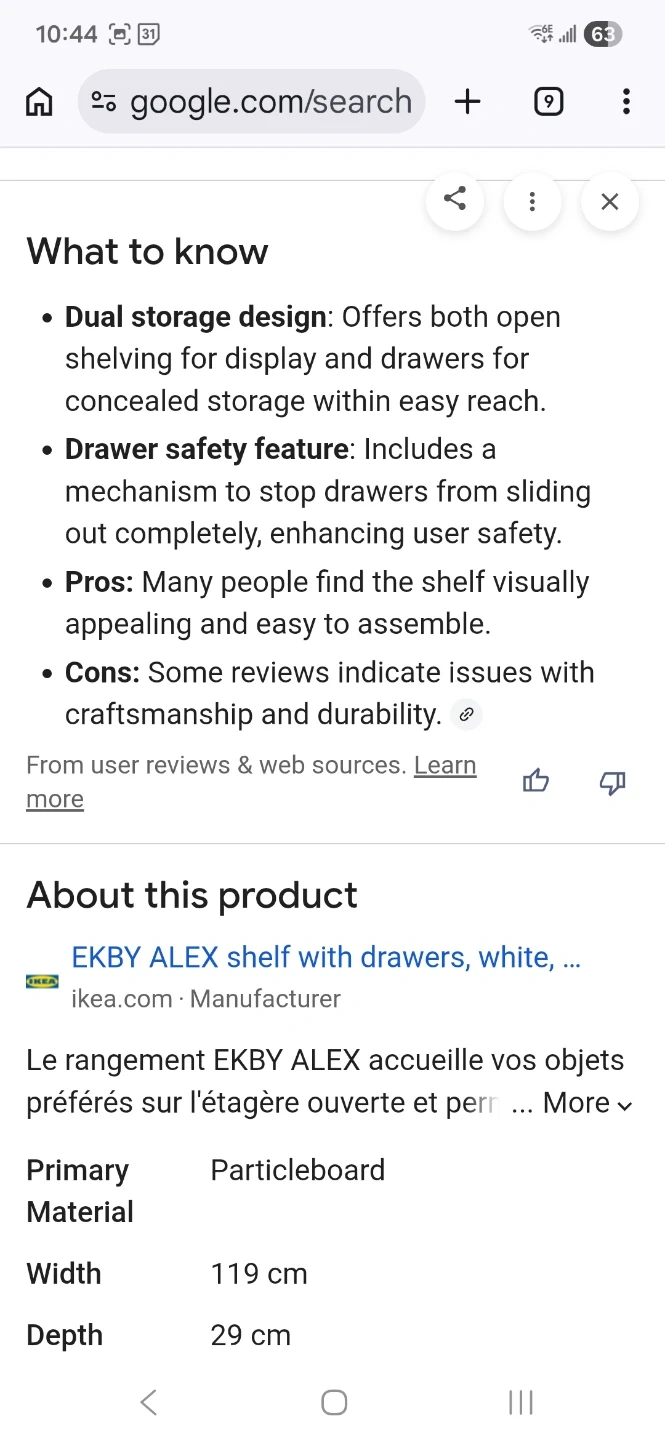Expand description with More chevron

(x=587, y=1103)
